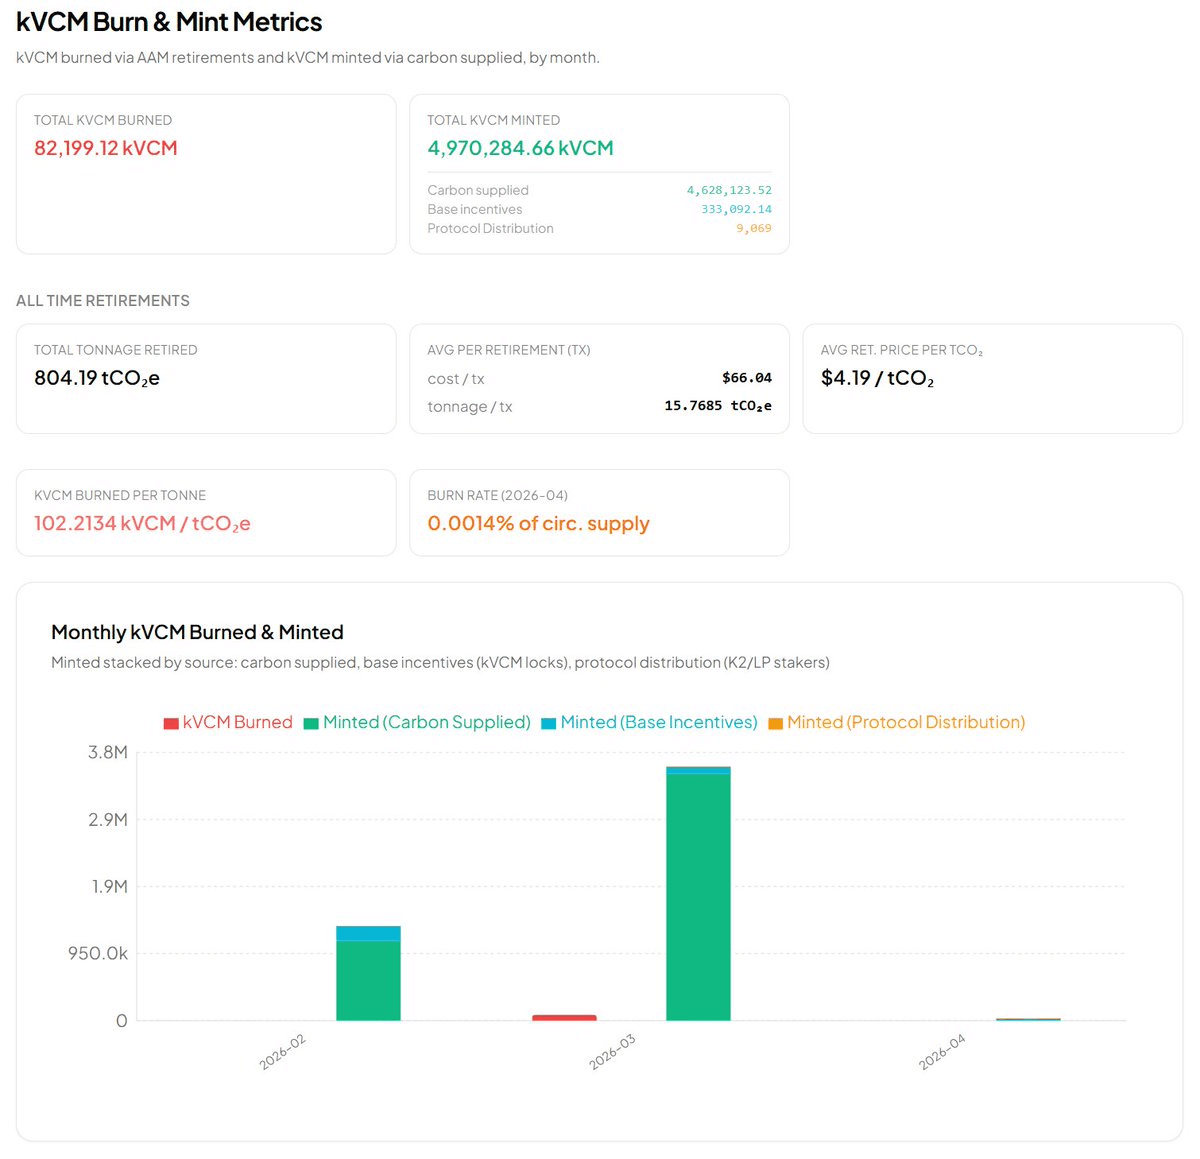1200x1159 pixels.
Task: Toggle Minted (Carbon Supplied) legend series
Action: pos(426,722)
